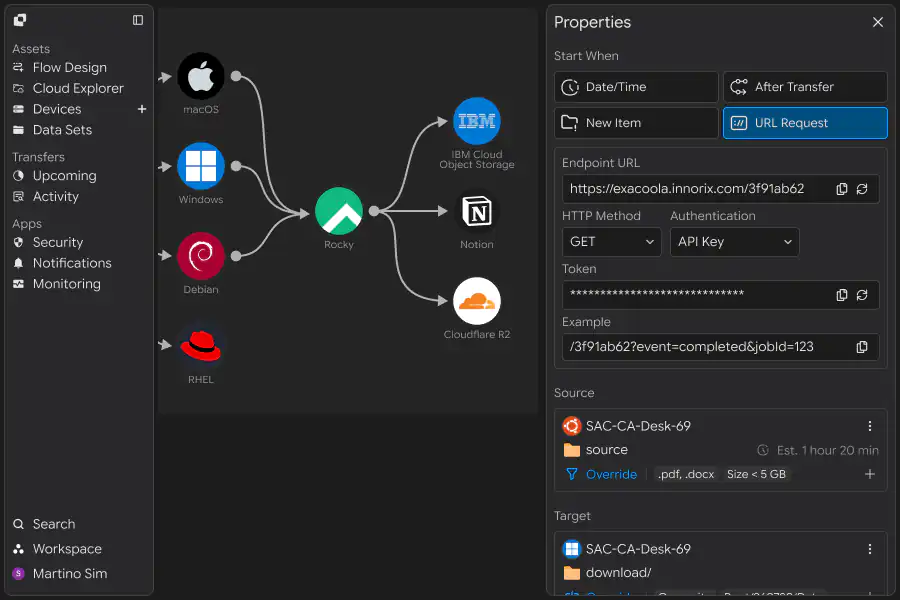This screenshot has width=900, height=600.
Task: Select the Debian node icon
Action: pyautogui.click(x=201, y=256)
